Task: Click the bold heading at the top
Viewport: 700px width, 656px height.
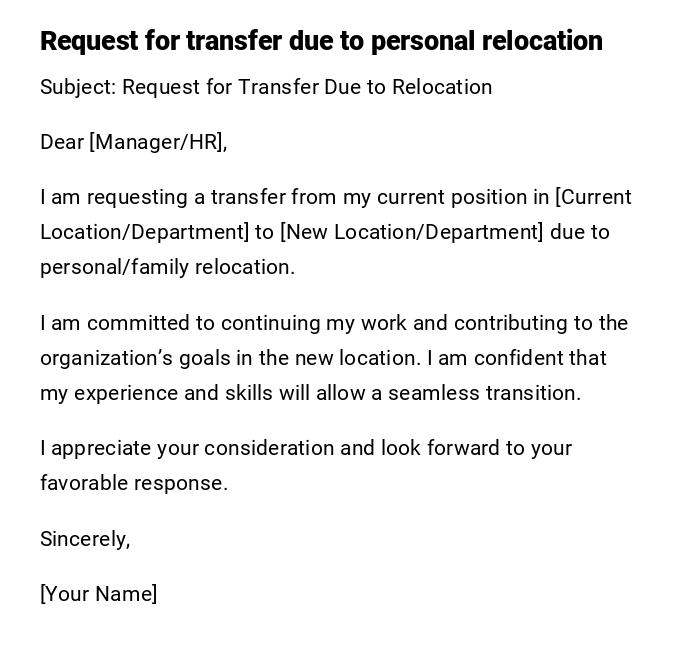Action: [x=321, y=41]
